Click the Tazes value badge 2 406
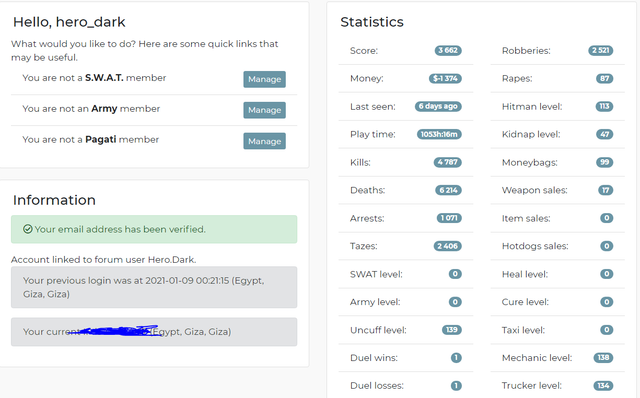The image size is (640, 398). 447,246
